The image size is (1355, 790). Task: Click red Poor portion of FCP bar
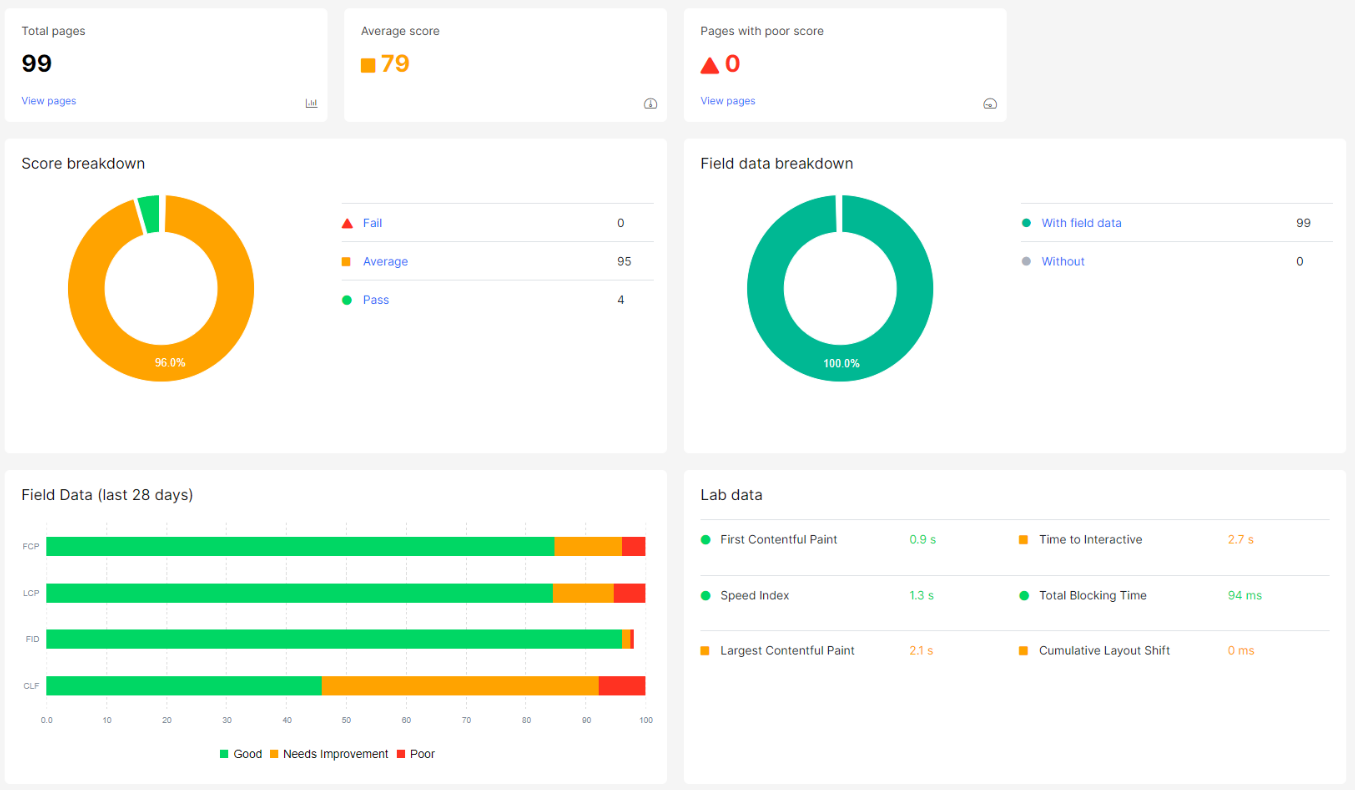633,546
